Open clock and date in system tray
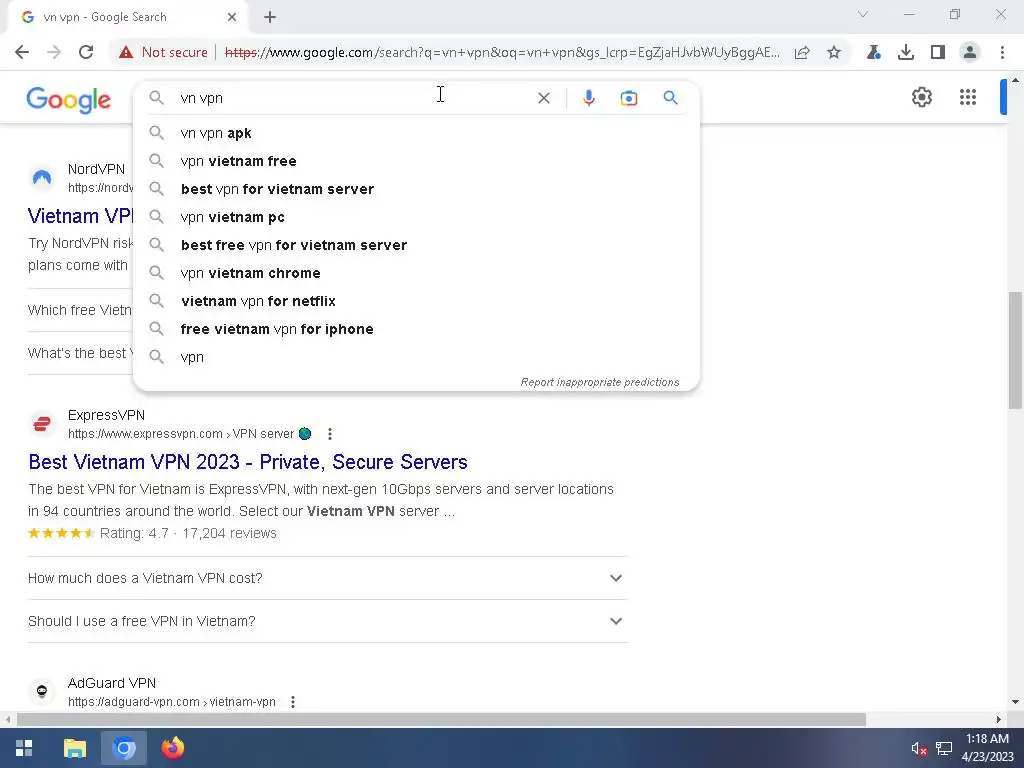Viewport: 1024px width, 768px height. tap(987, 748)
